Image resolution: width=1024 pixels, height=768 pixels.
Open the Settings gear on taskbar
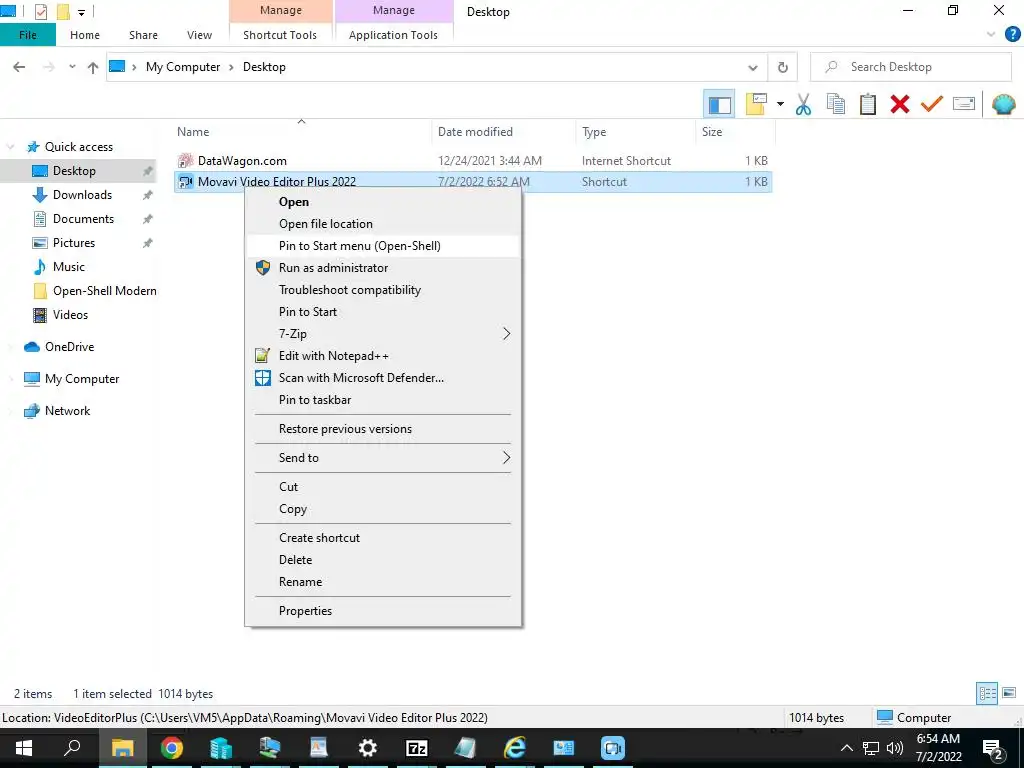[x=368, y=748]
